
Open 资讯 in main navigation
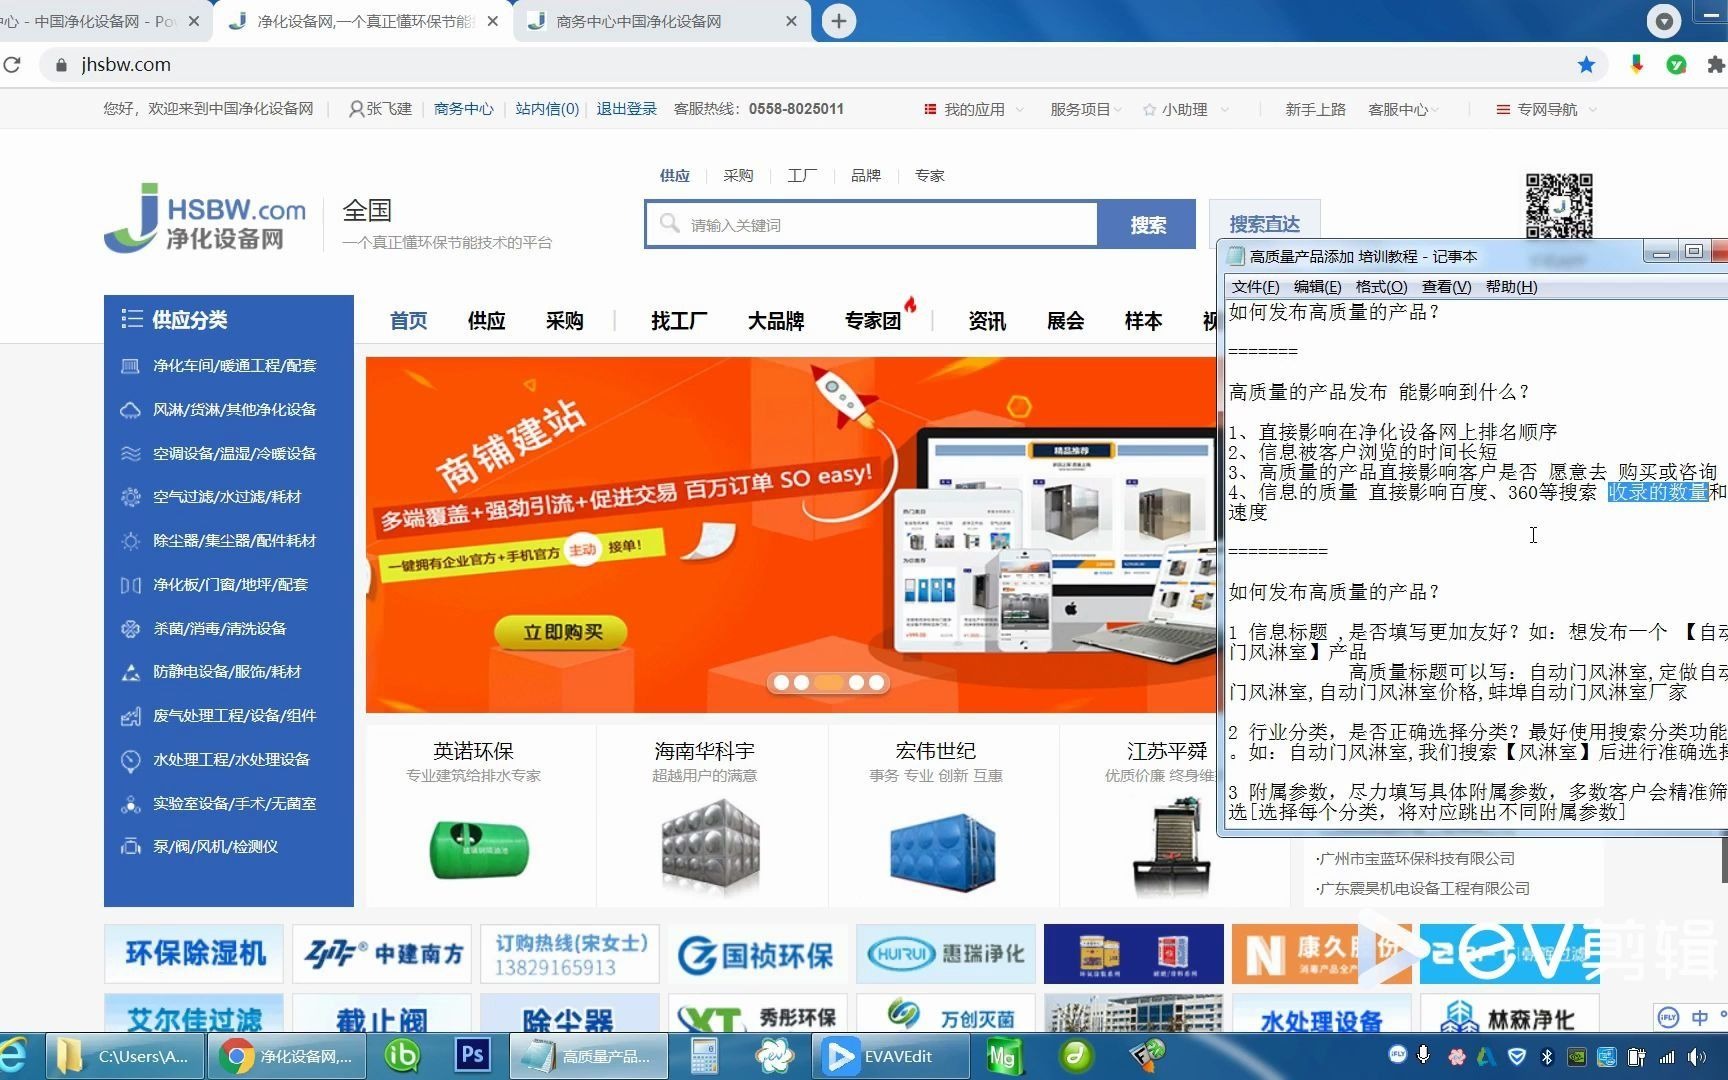pyautogui.click(x=987, y=321)
